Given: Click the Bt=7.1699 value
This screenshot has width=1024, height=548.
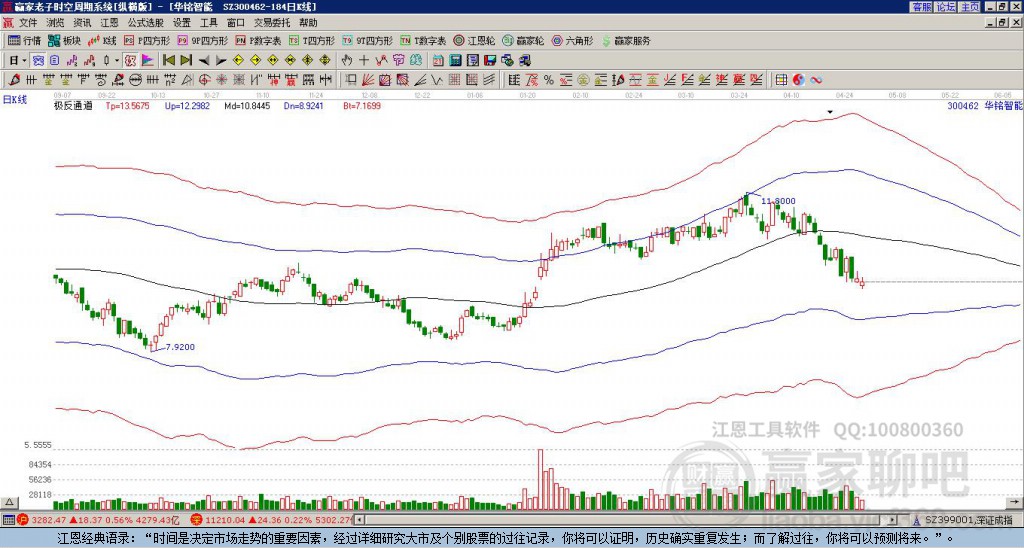Looking at the screenshot, I should [x=362, y=105].
